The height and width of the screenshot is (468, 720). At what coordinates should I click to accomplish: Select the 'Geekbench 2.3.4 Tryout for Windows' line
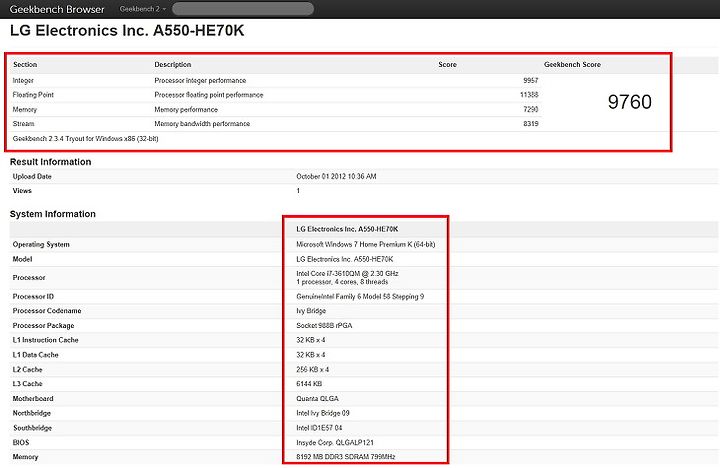85,139
